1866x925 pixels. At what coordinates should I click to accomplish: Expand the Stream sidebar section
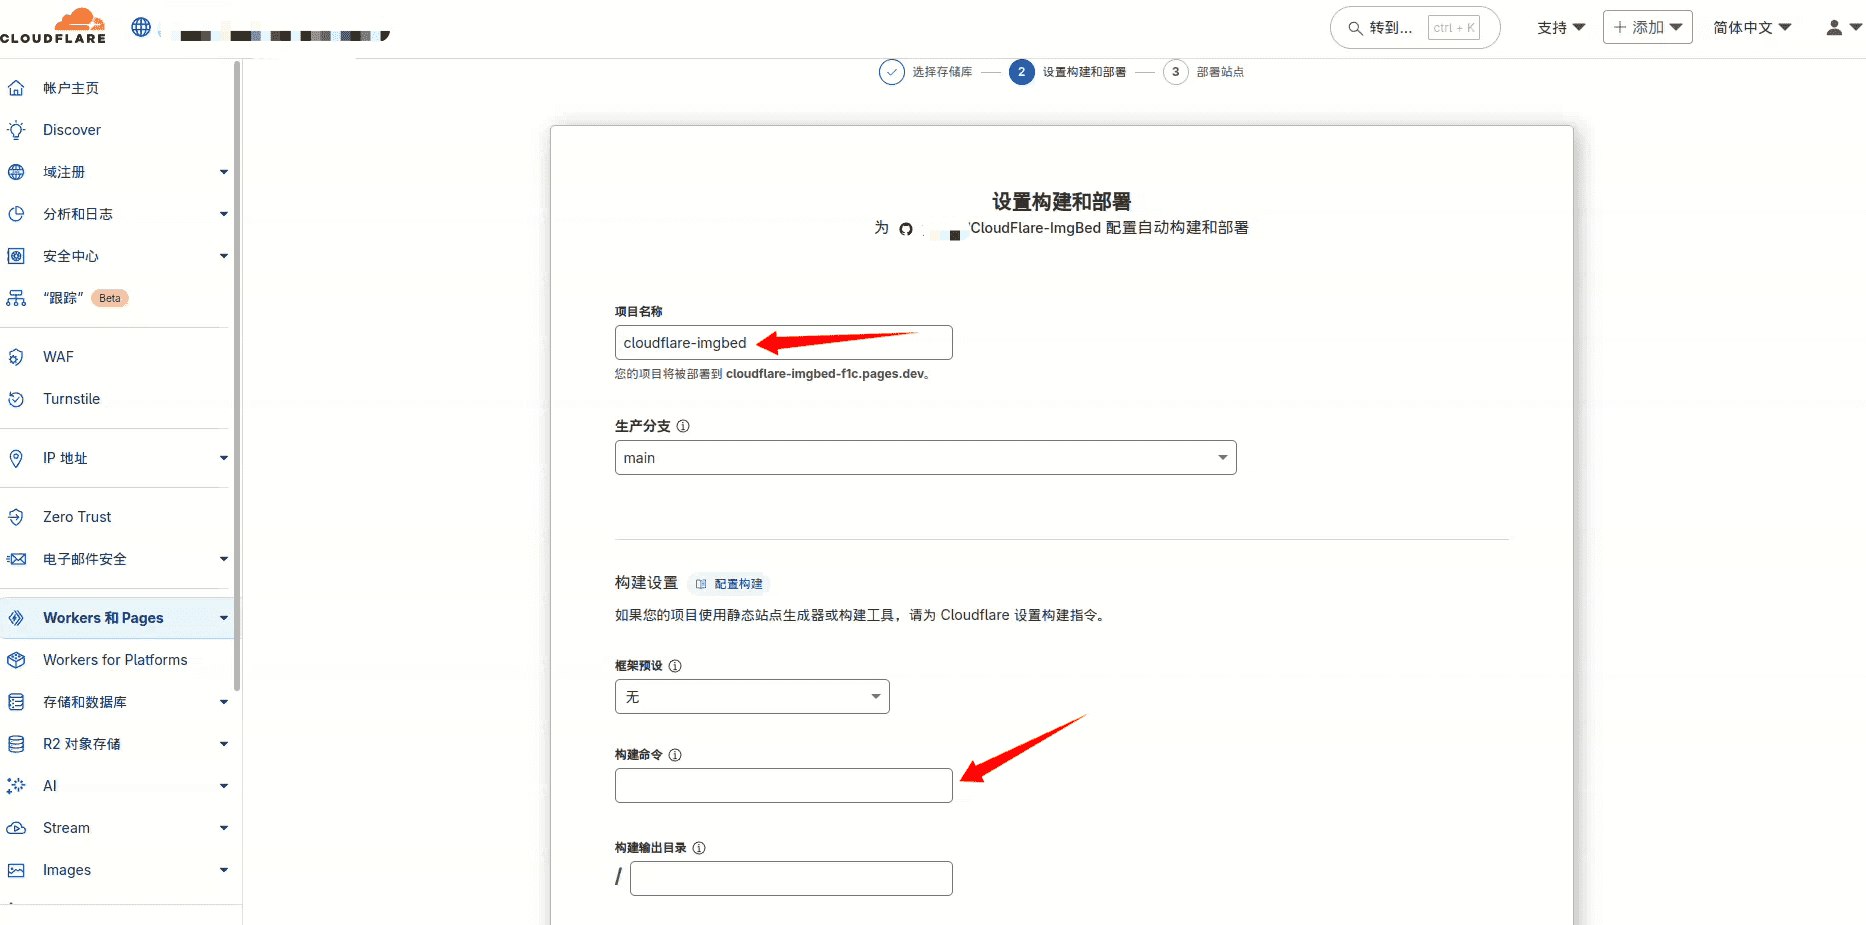pos(224,828)
